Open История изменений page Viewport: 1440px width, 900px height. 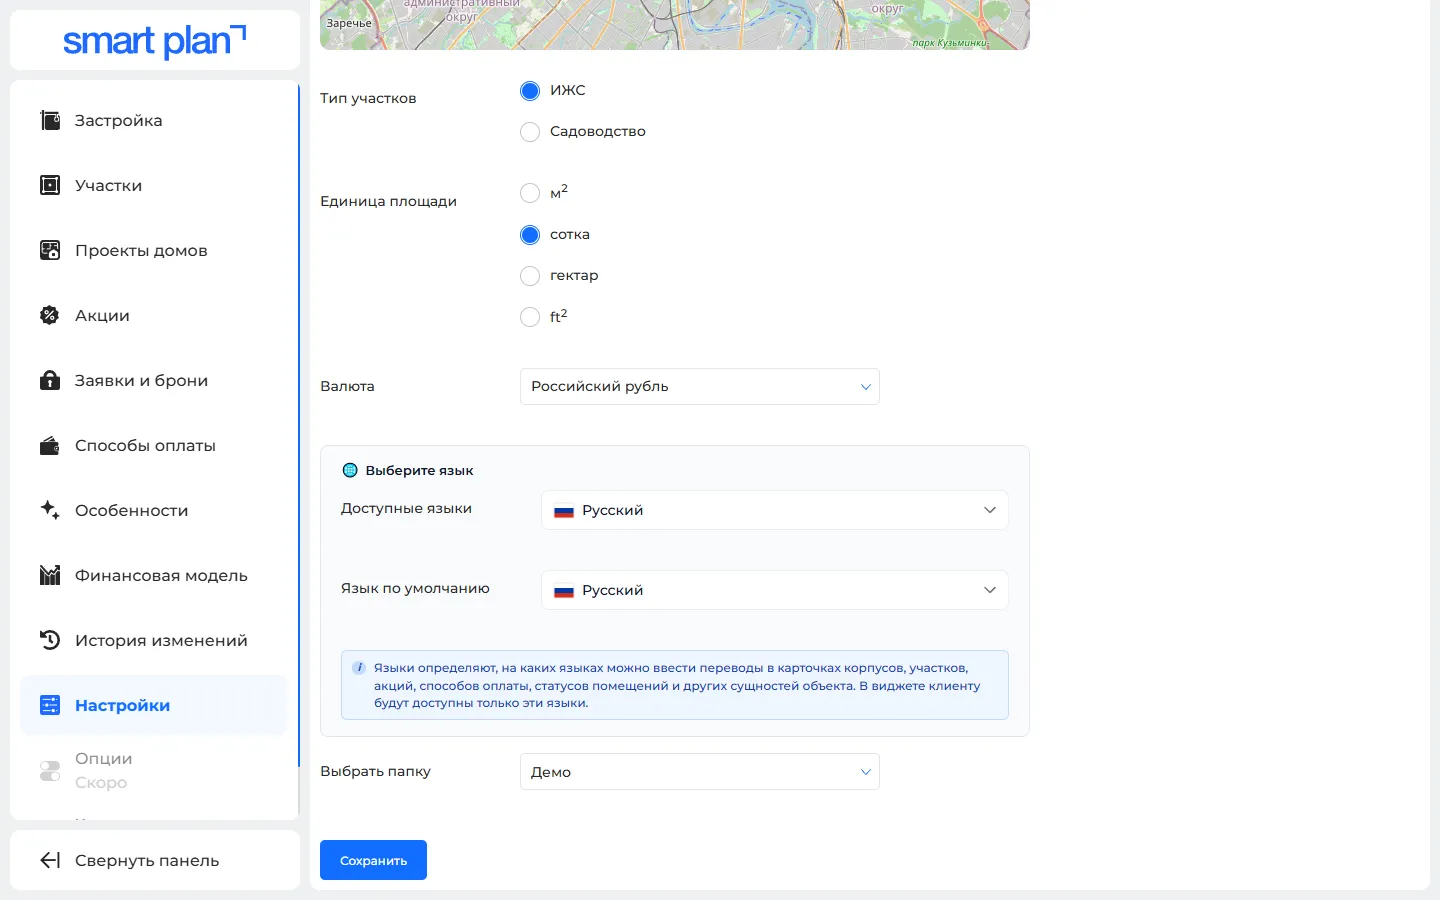pyautogui.click(x=154, y=641)
